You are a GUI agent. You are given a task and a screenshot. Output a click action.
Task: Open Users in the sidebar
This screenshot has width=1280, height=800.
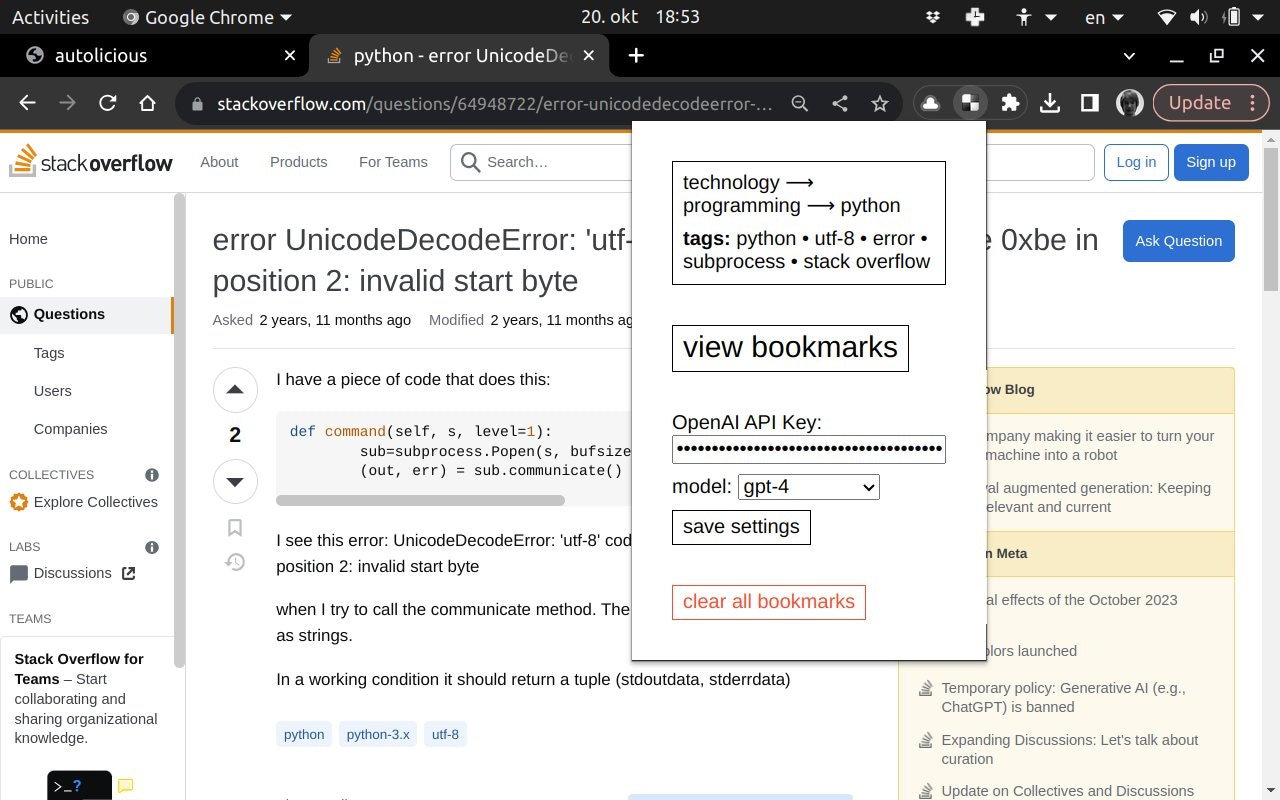tap(52, 391)
